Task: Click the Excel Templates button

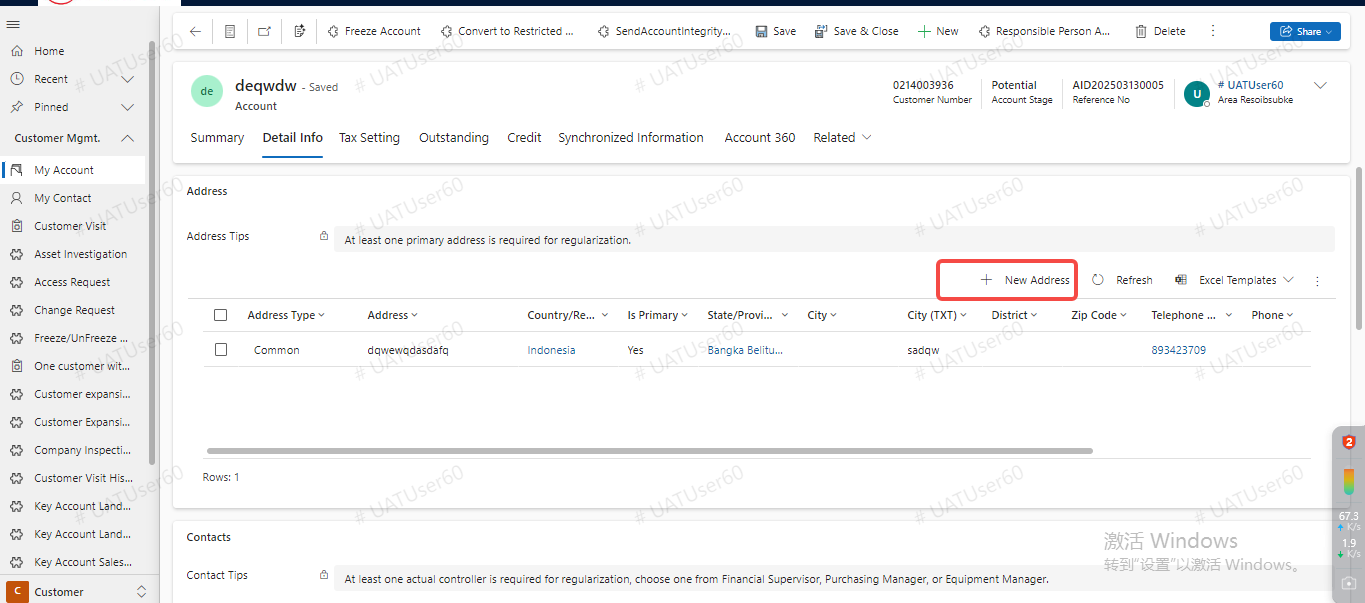Action: pos(1227,280)
